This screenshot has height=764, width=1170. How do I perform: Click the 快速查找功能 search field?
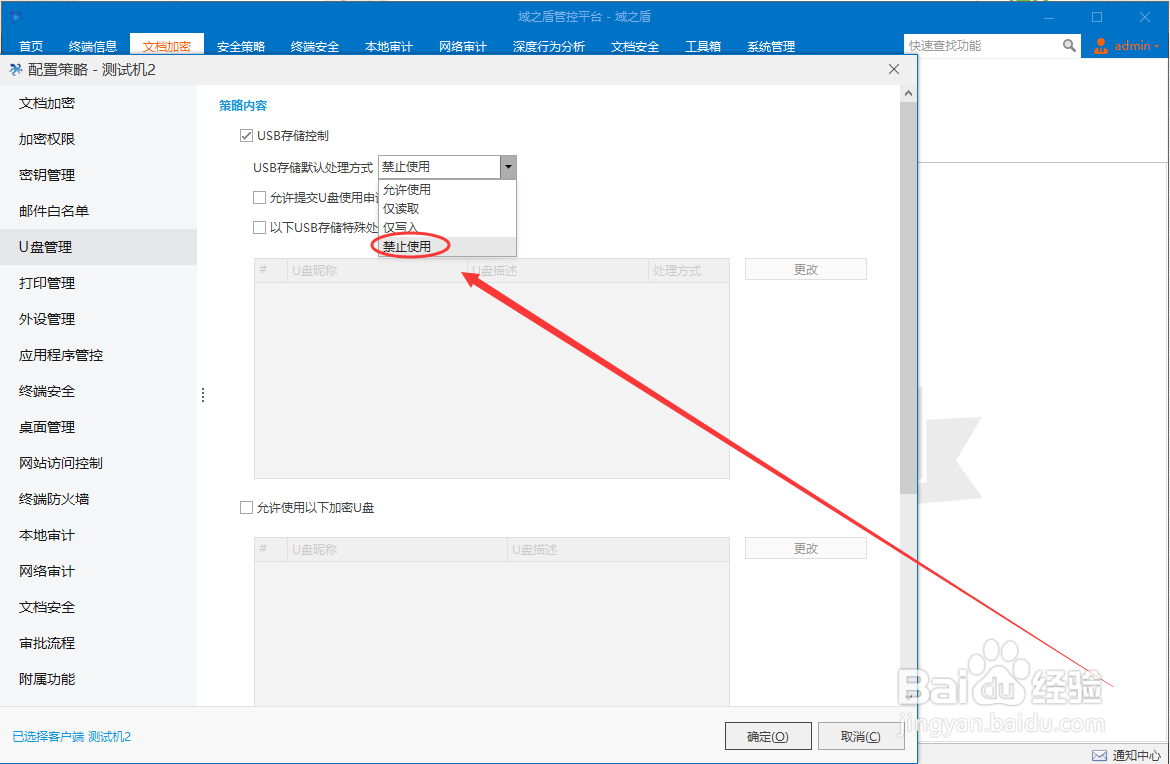pyautogui.click(x=982, y=46)
